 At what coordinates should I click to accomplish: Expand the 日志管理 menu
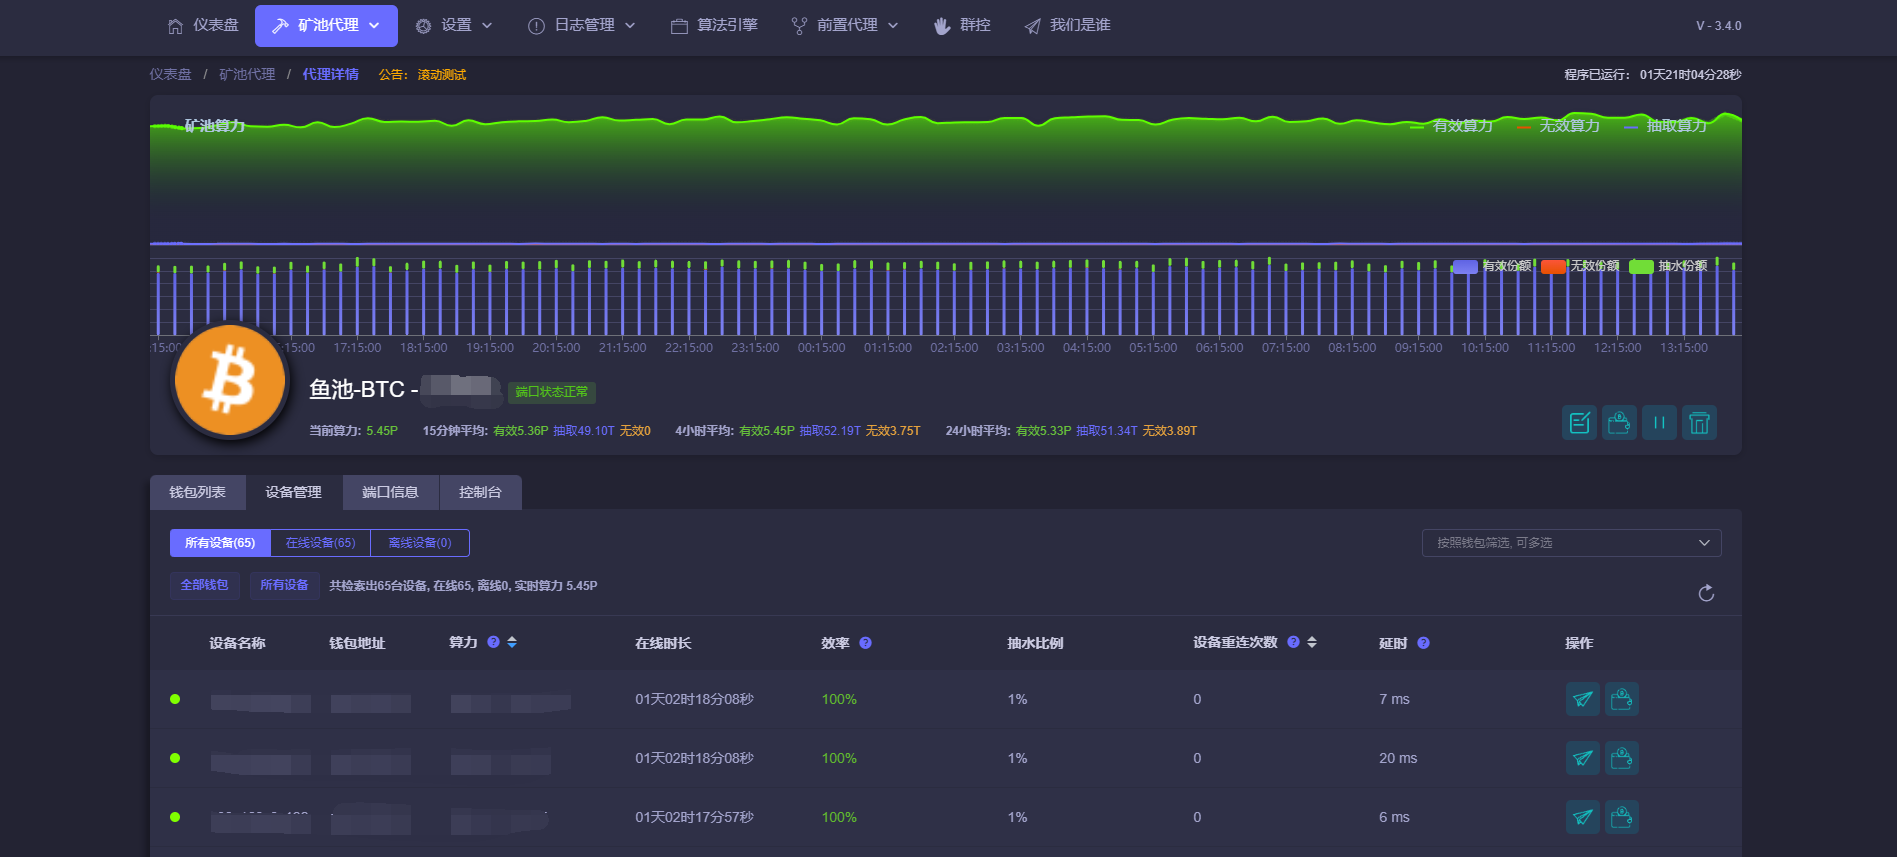[x=581, y=25]
